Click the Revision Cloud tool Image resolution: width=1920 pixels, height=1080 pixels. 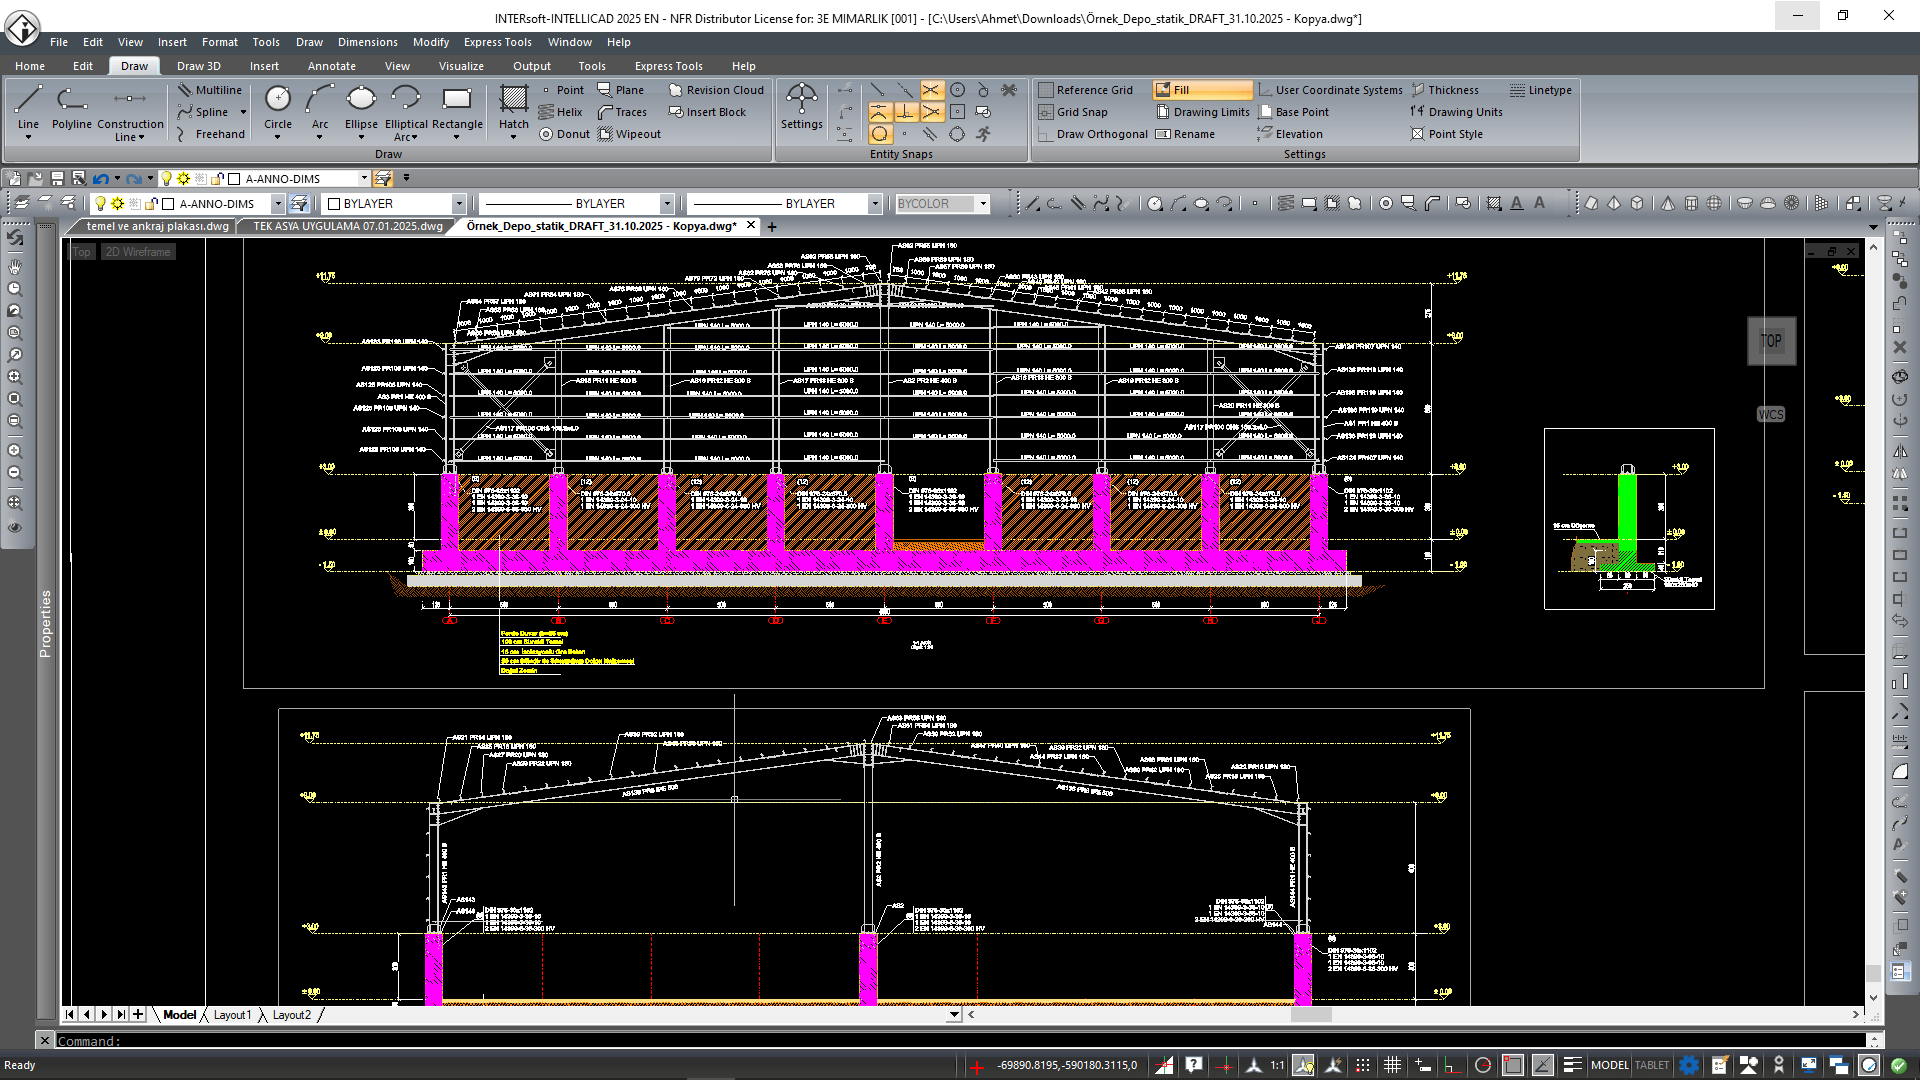click(x=716, y=90)
